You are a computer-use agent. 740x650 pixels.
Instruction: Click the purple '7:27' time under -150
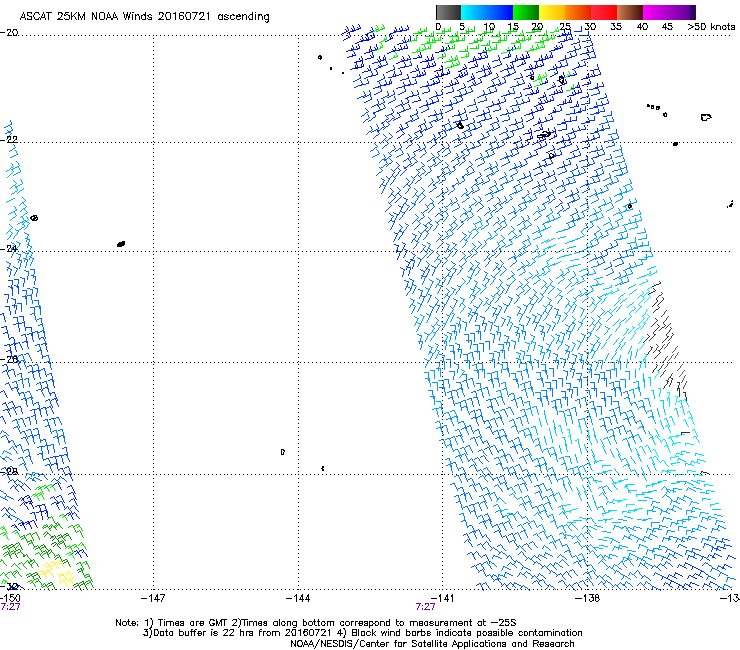point(10,607)
